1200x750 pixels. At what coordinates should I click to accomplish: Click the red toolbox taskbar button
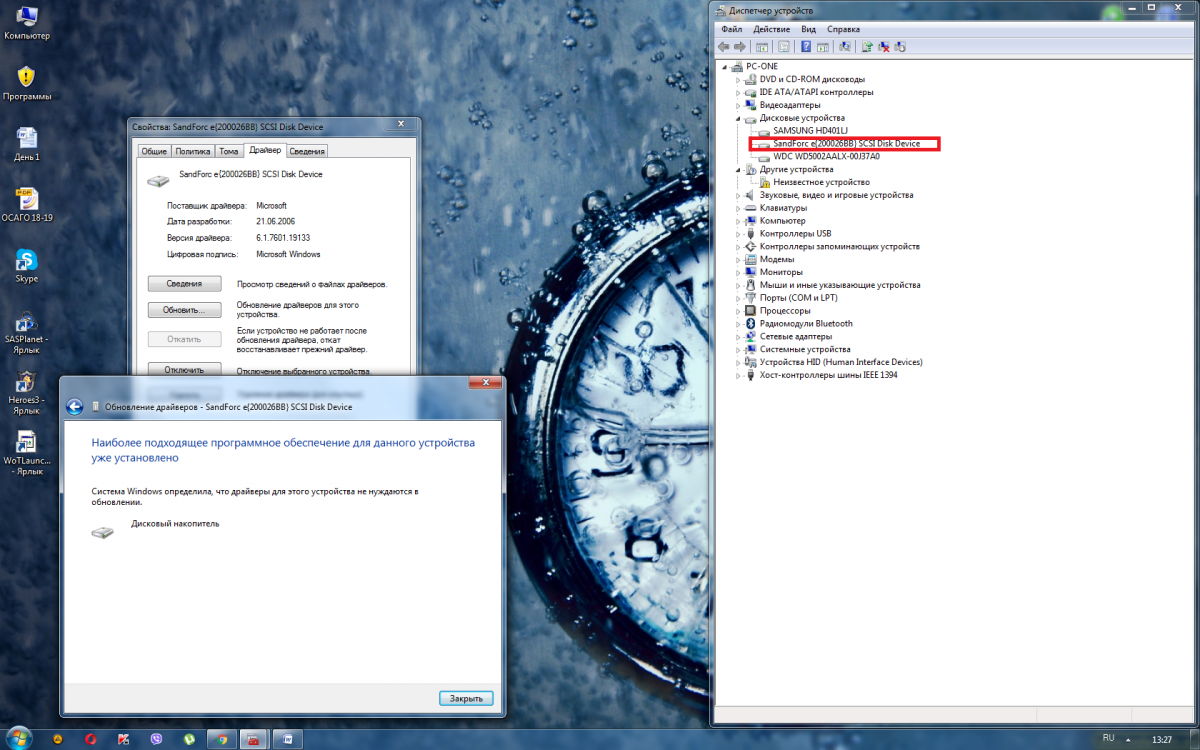[x=254, y=740]
